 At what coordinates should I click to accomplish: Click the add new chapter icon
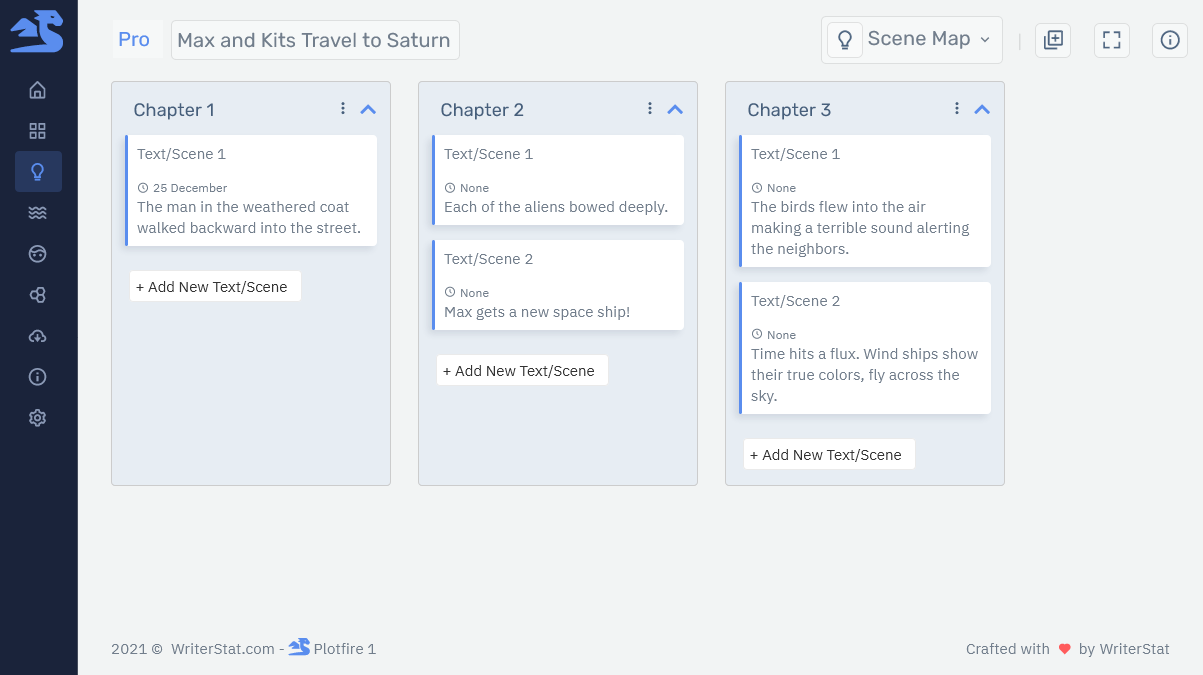pos(1052,40)
